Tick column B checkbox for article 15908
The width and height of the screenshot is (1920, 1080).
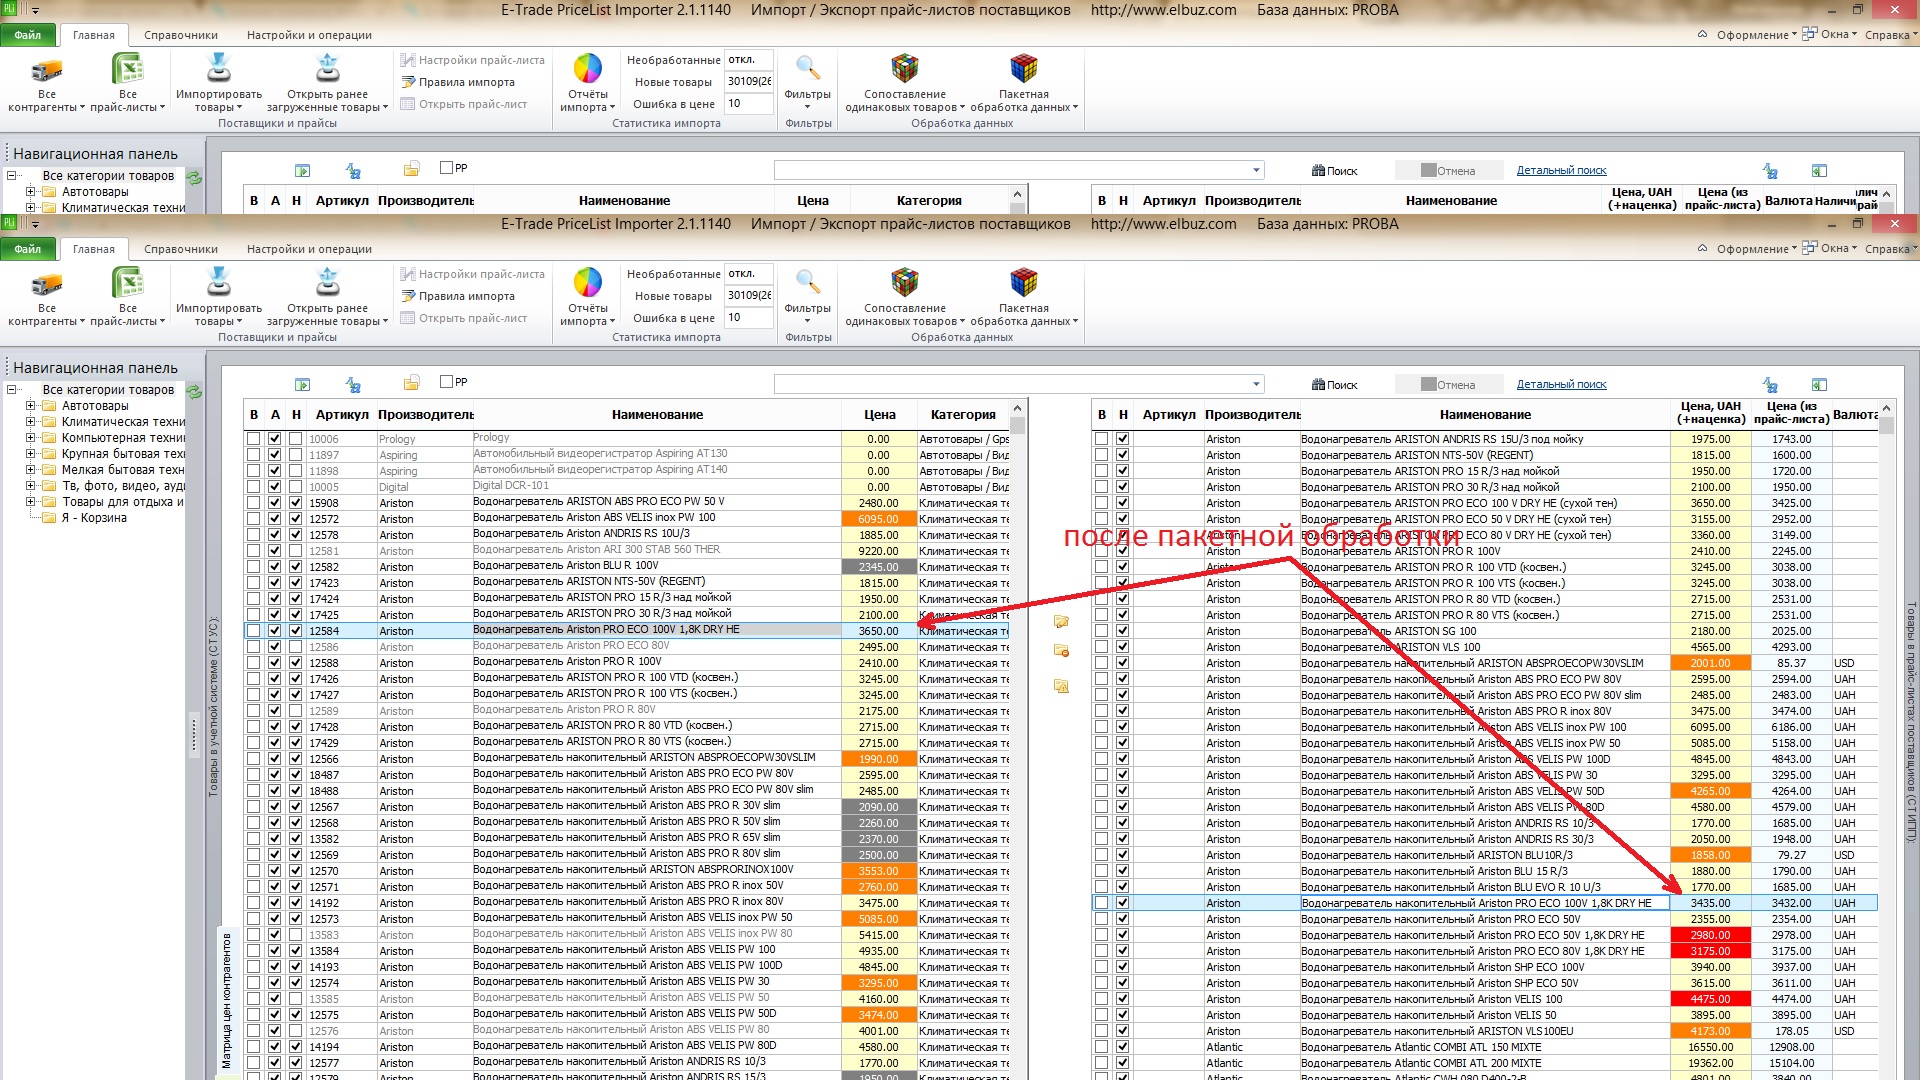[x=254, y=503]
